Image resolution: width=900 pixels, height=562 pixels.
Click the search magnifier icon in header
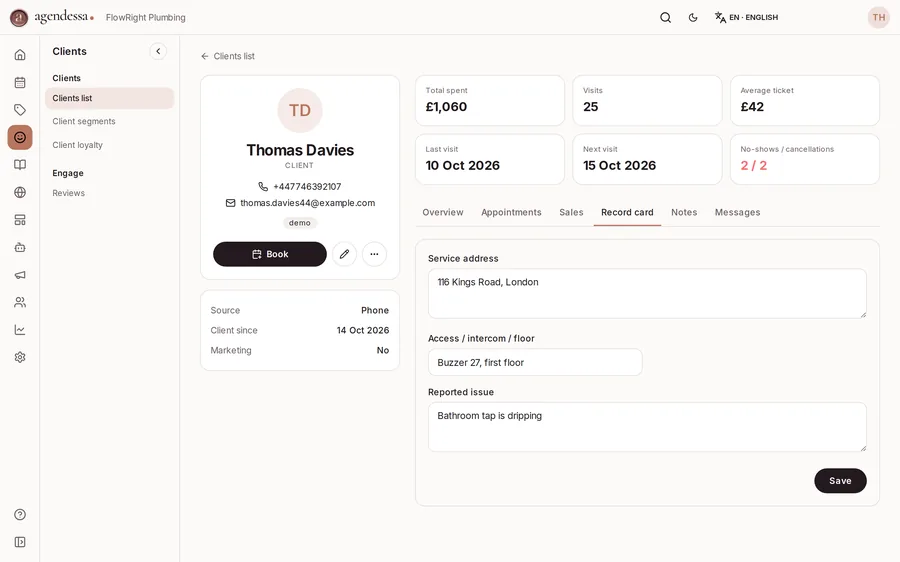point(665,17)
